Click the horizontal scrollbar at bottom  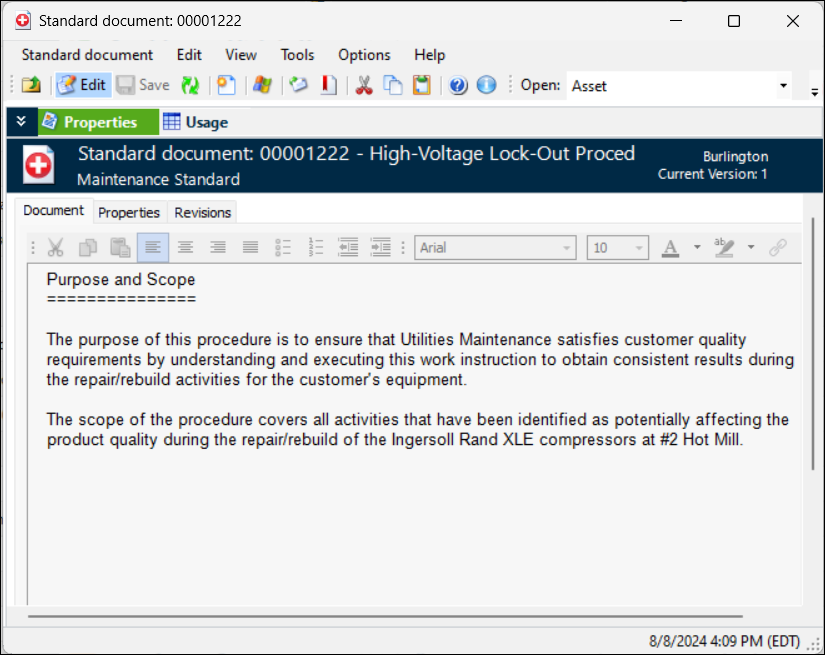click(x=385, y=616)
